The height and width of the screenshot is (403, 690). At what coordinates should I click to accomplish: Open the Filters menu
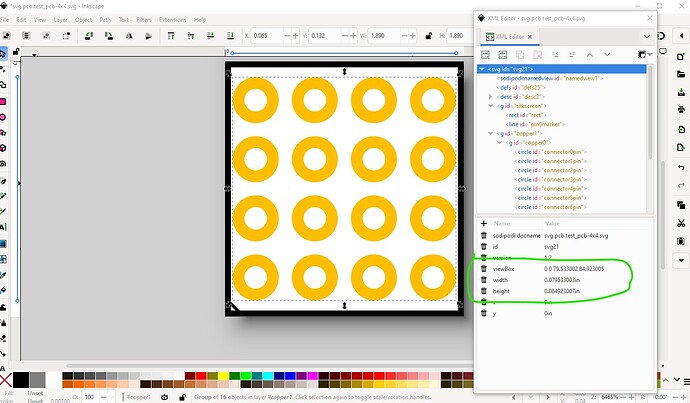pyautogui.click(x=144, y=20)
